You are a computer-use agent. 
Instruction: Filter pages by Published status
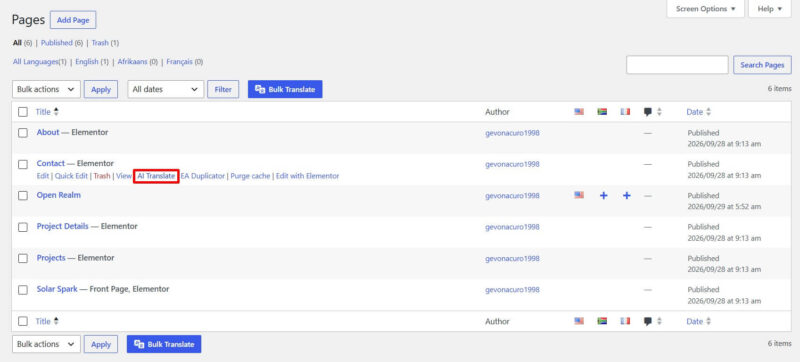(x=57, y=43)
